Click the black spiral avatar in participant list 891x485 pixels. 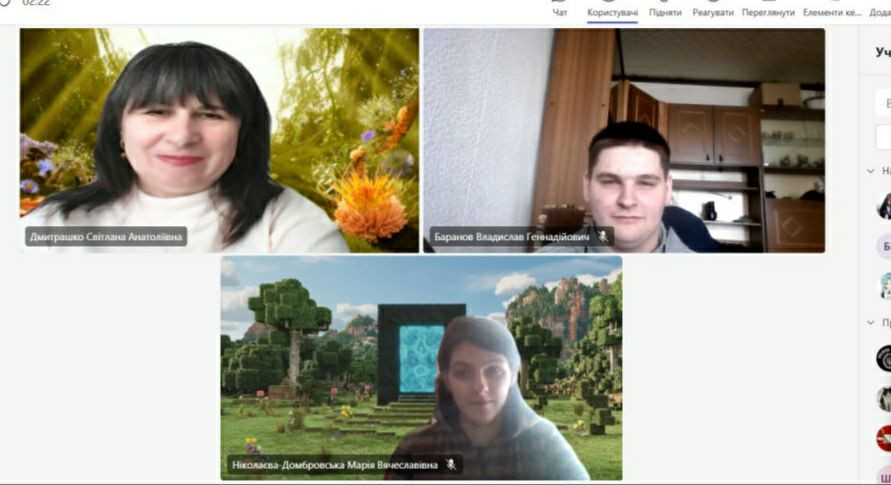pos(884,357)
